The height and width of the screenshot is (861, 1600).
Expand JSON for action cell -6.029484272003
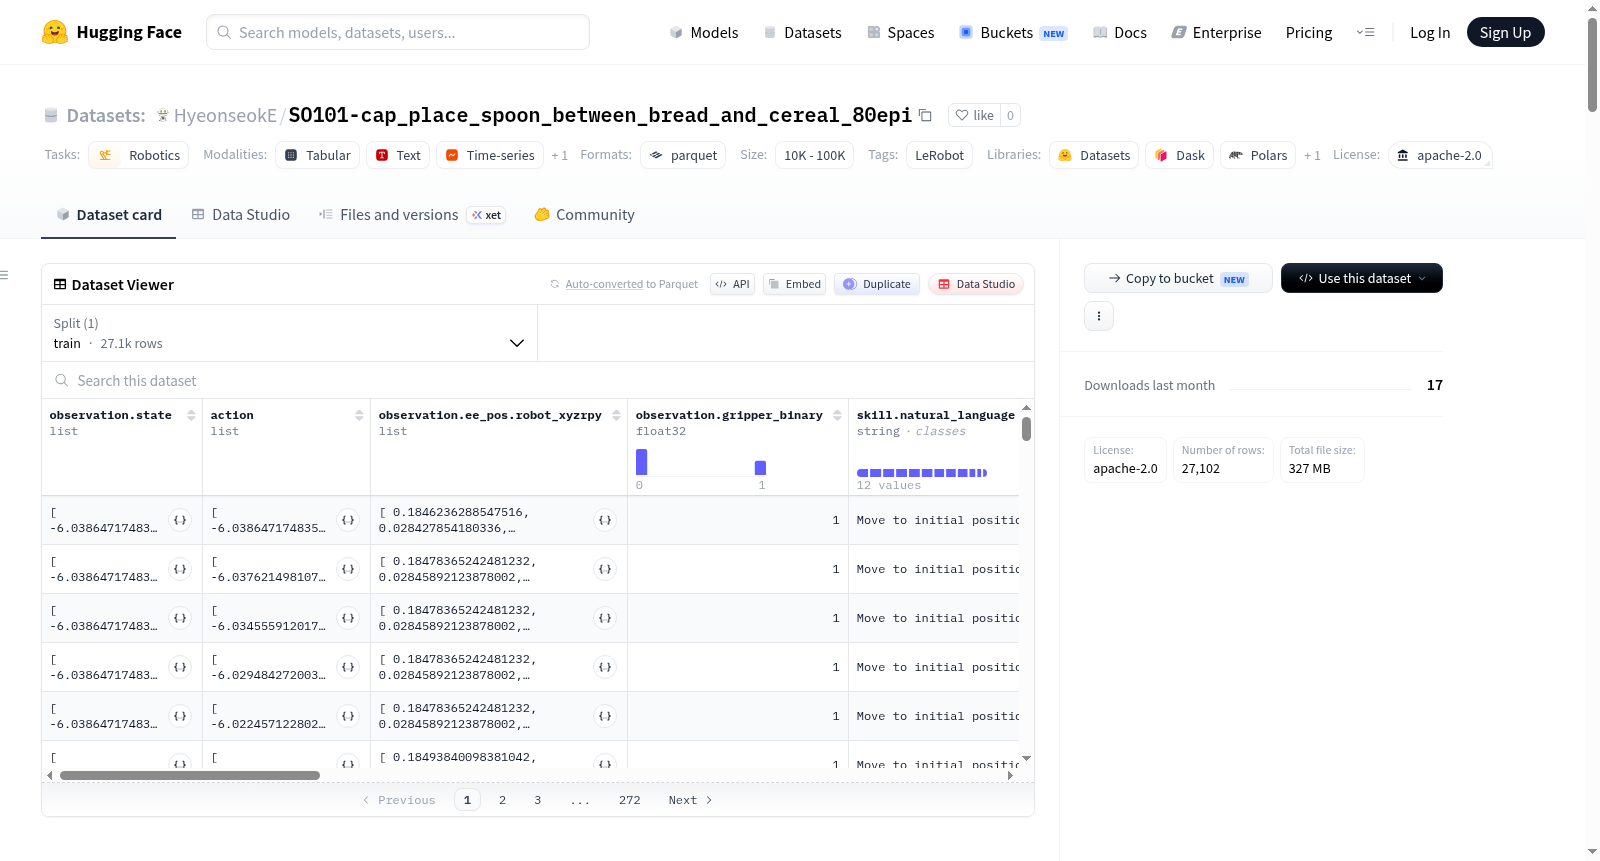[x=348, y=667]
